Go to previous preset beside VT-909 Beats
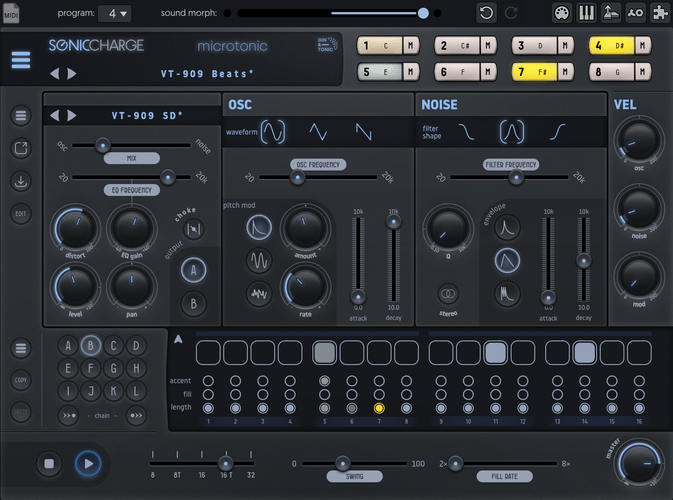This screenshot has width=673, height=500. [55, 74]
